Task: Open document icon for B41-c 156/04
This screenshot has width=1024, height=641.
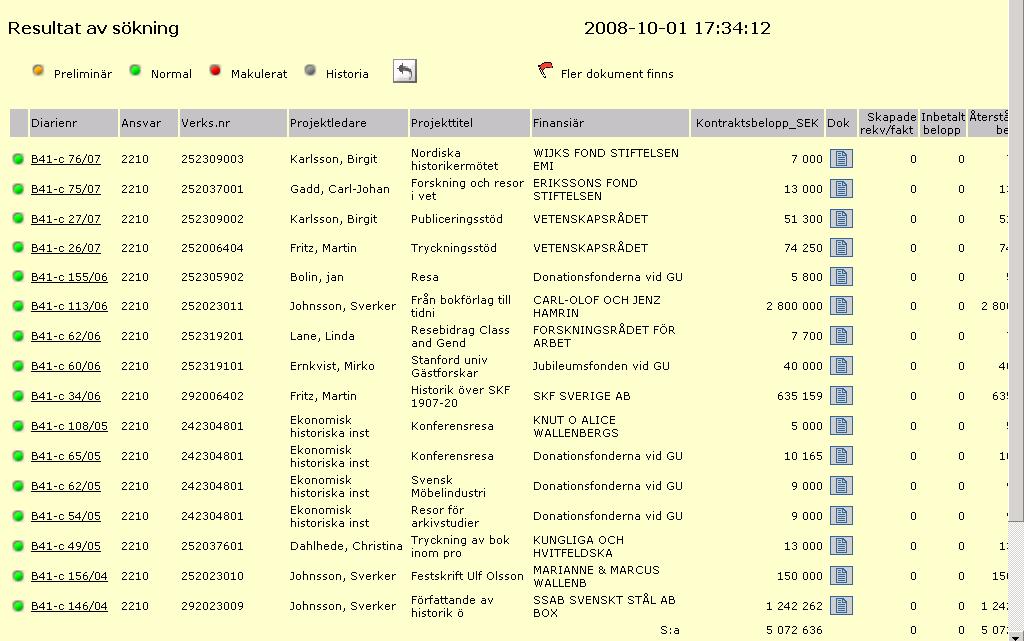Action: [841, 576]
